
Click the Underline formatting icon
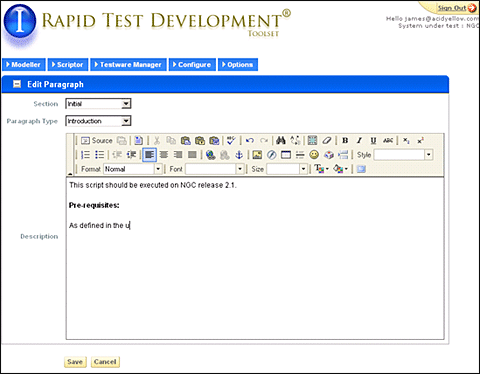(373, 141)
